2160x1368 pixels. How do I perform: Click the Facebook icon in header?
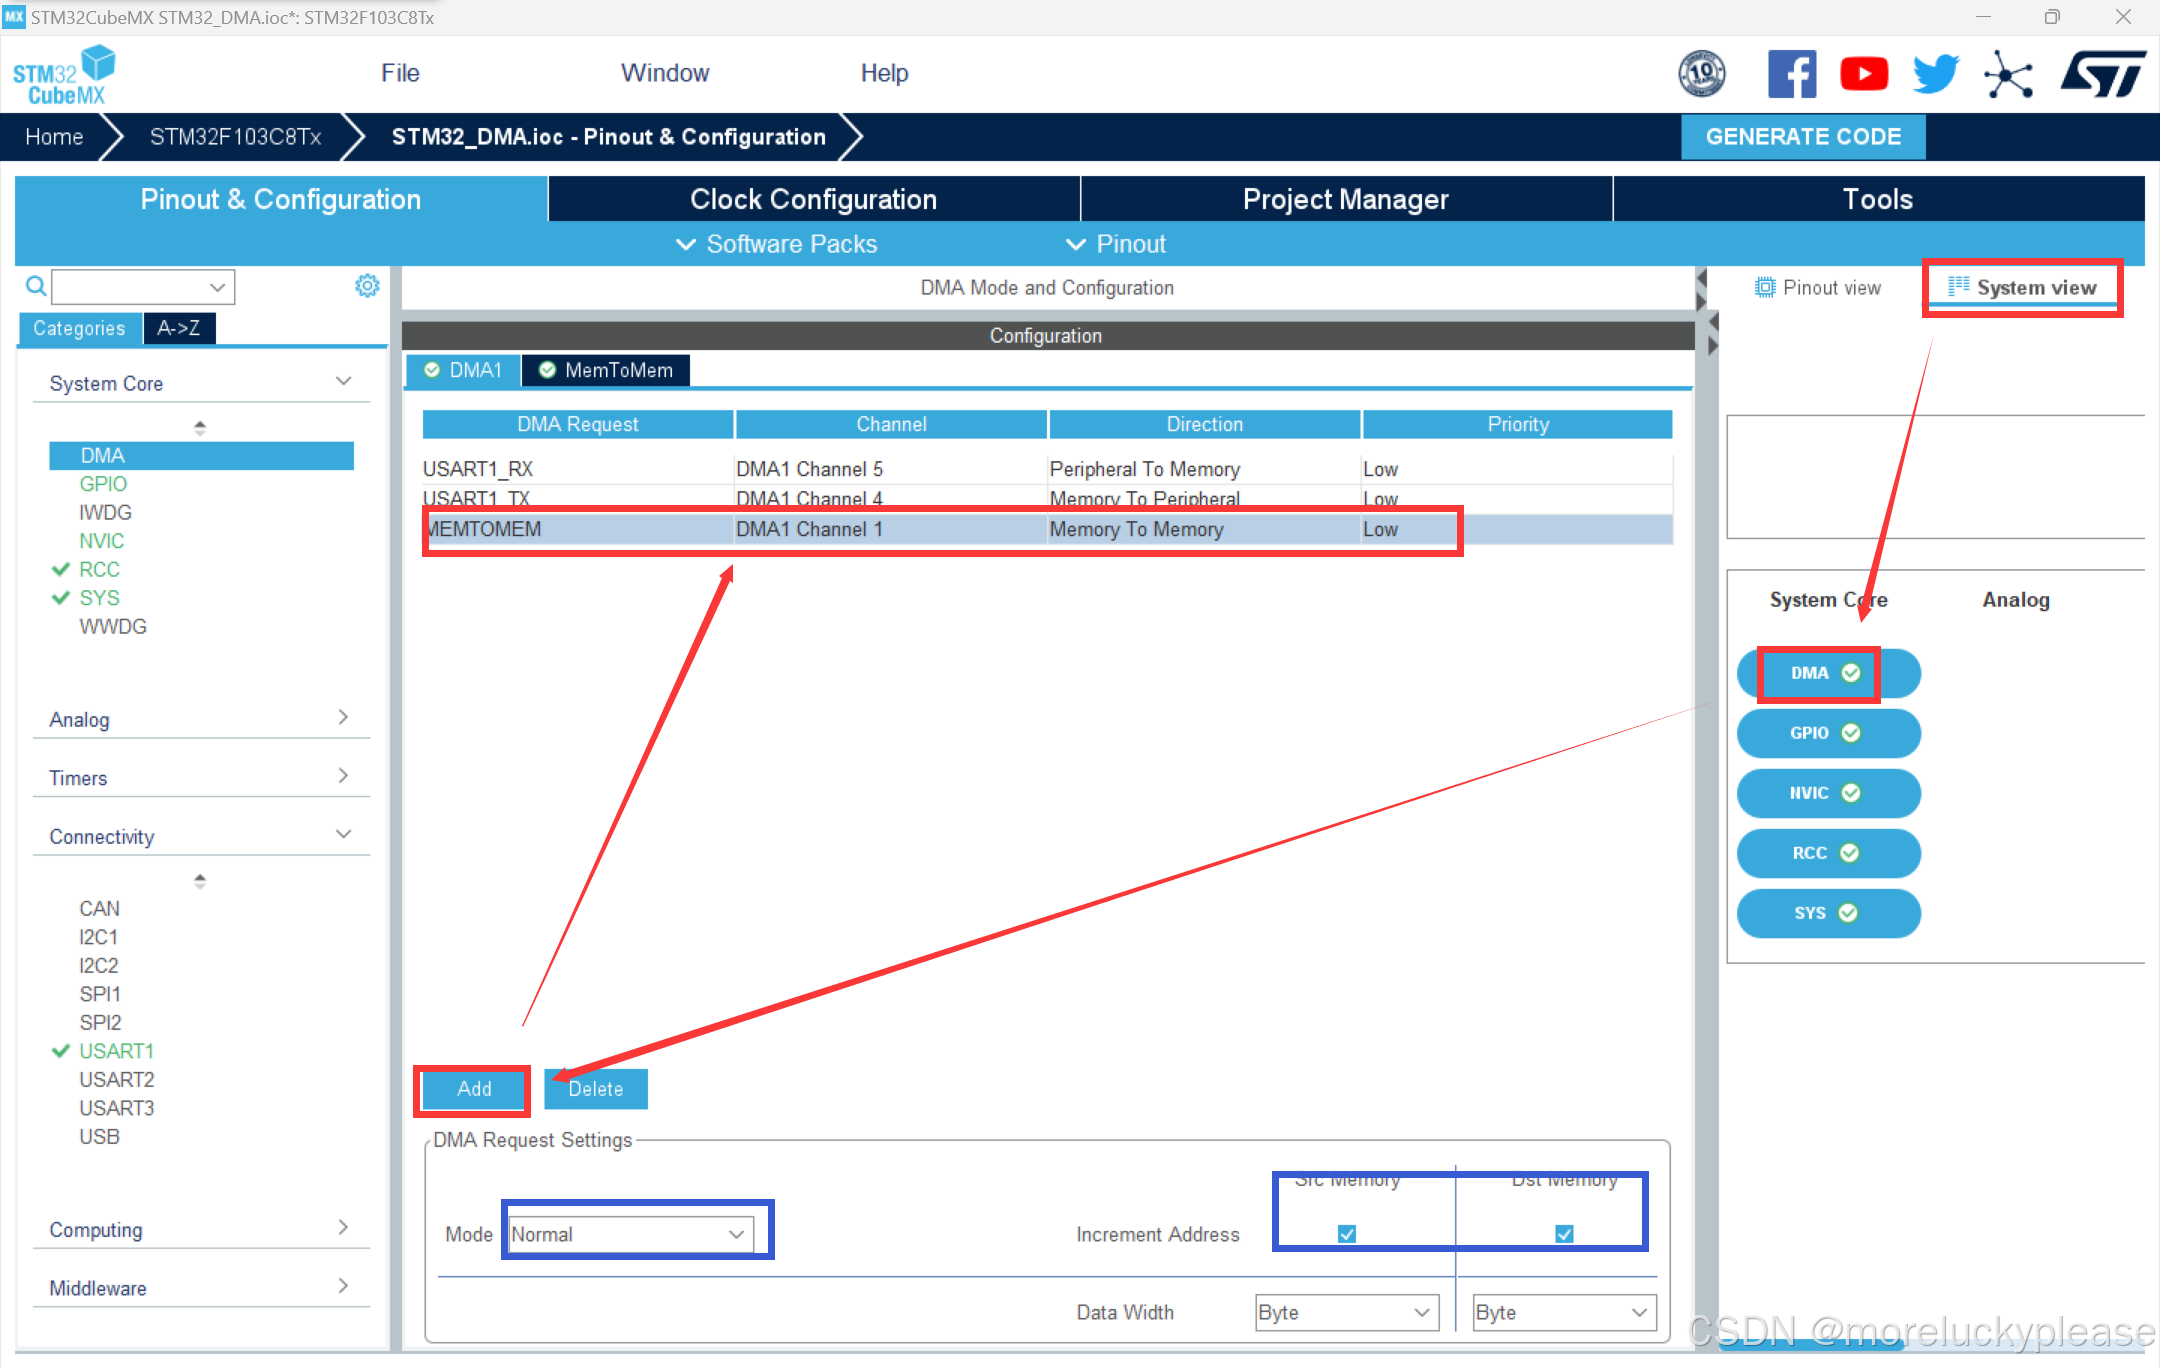(1790, 74)
